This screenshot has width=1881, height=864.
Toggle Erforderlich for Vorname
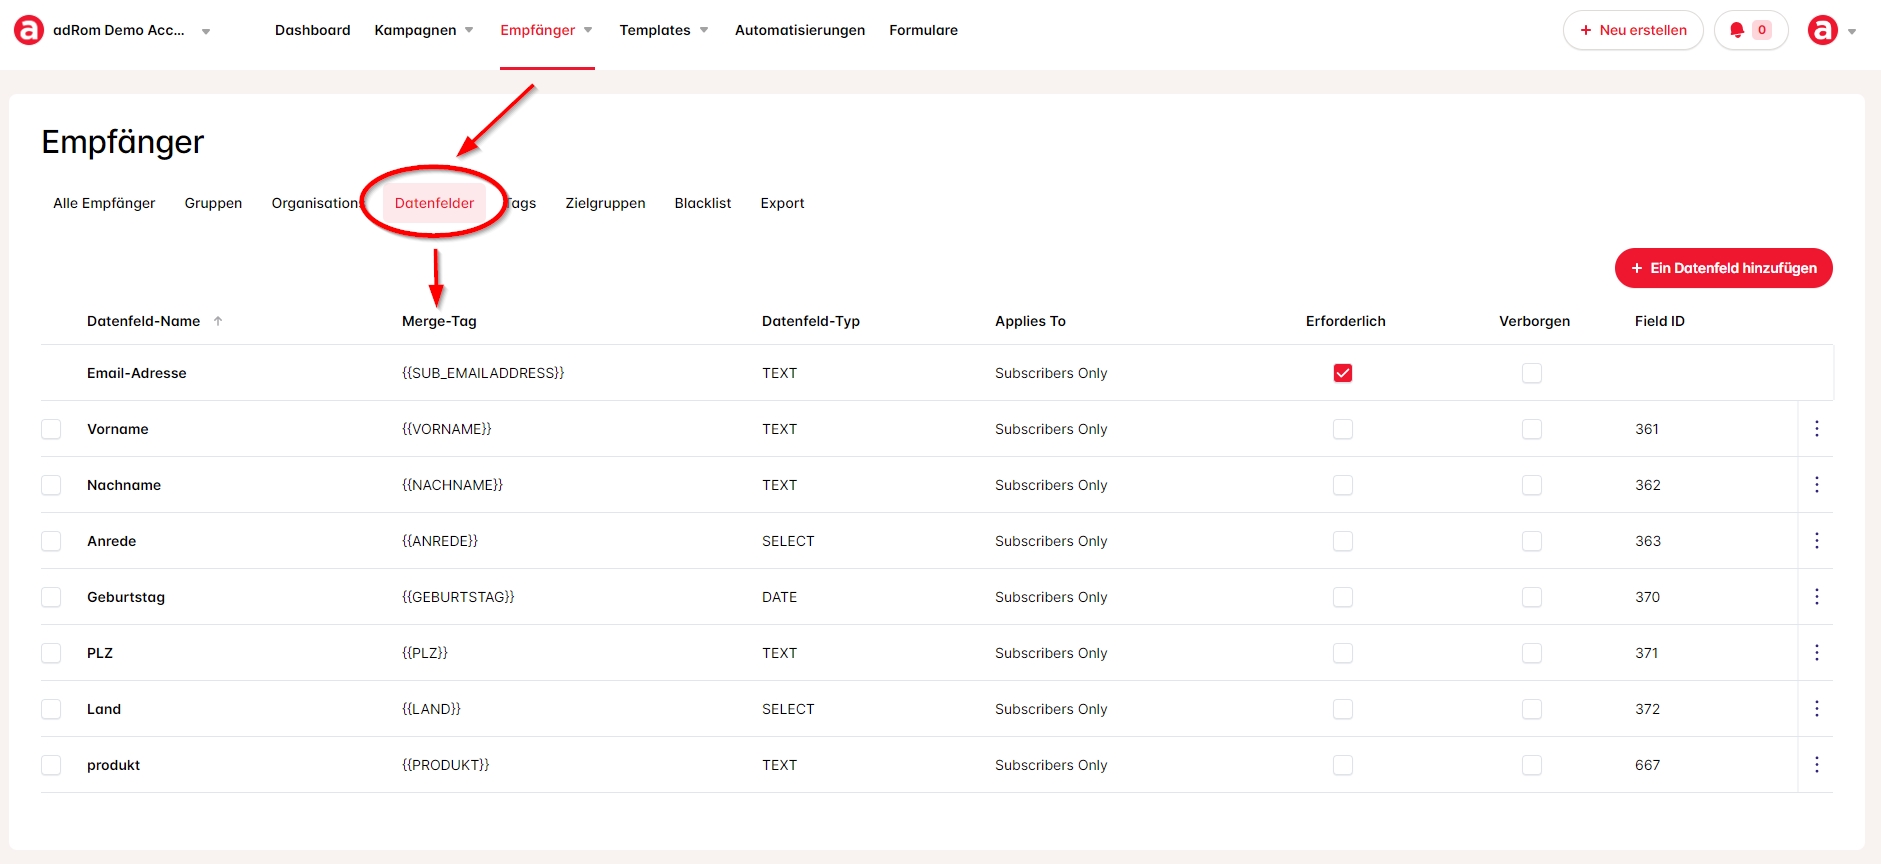tap(1343, 429)
